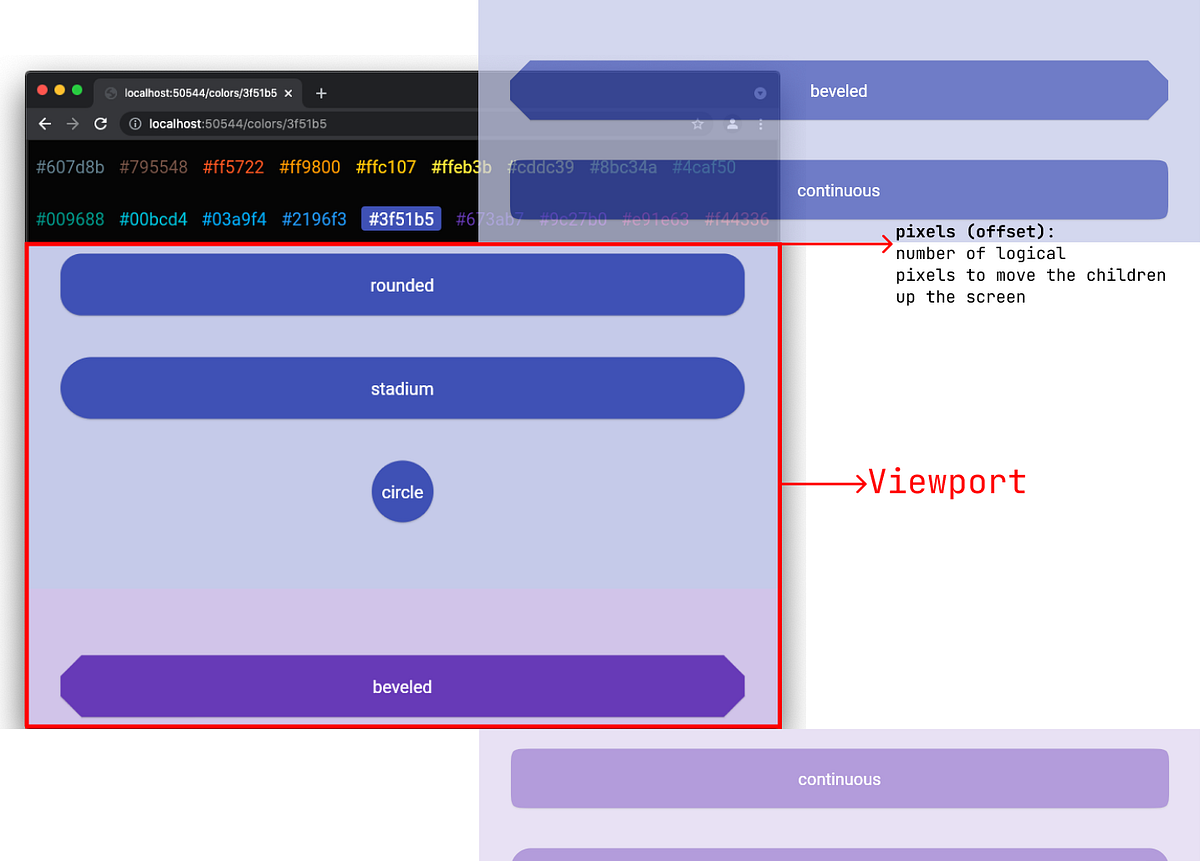This screenshot has height=861, width=1200.
Task: Open the Chrome three-dot menu
Action: coord(760,124)
